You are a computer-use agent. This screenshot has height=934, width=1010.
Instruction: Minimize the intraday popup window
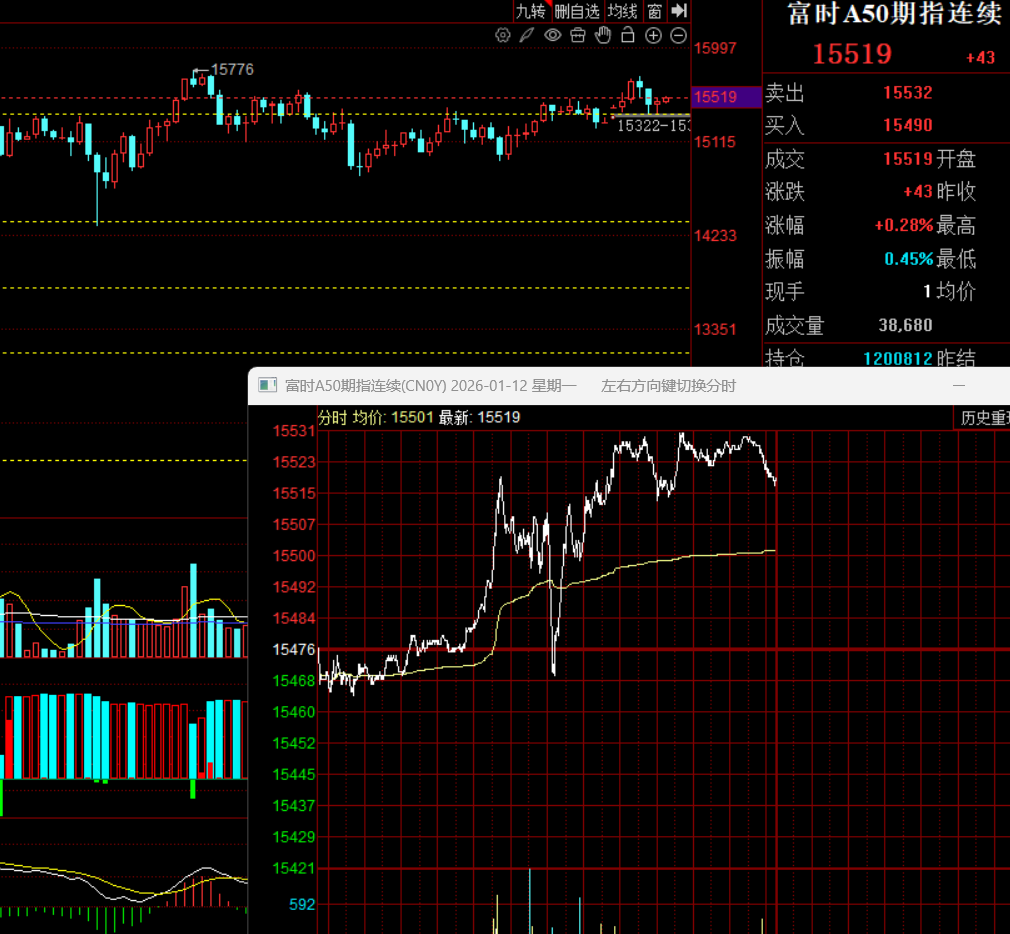pyautogui.click(x=959, y=385)
